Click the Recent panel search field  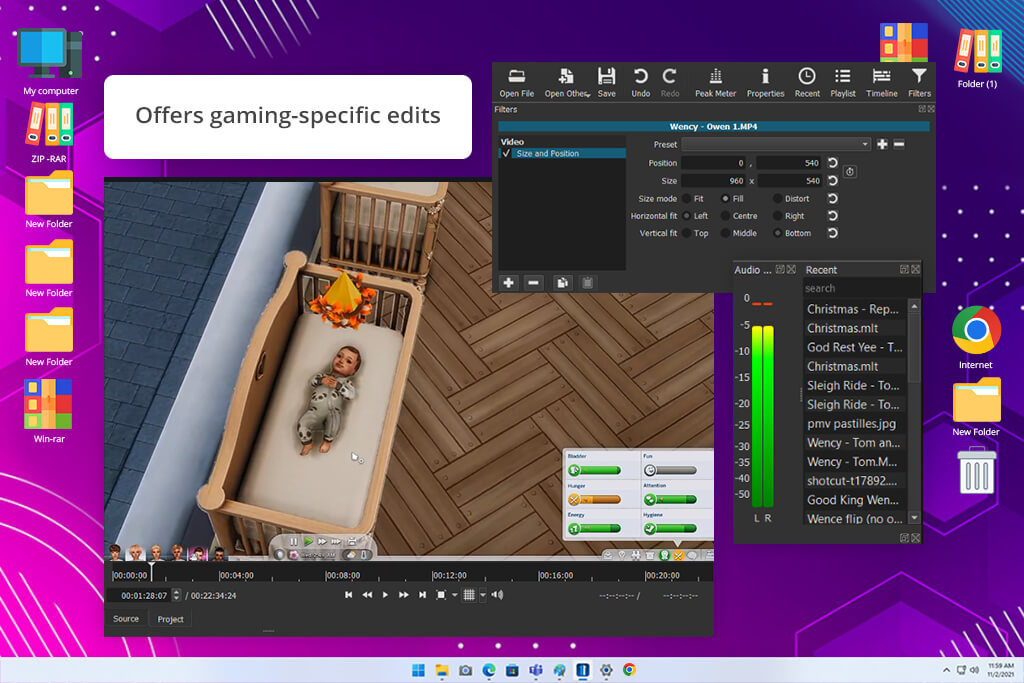click(x=861, y=288)
